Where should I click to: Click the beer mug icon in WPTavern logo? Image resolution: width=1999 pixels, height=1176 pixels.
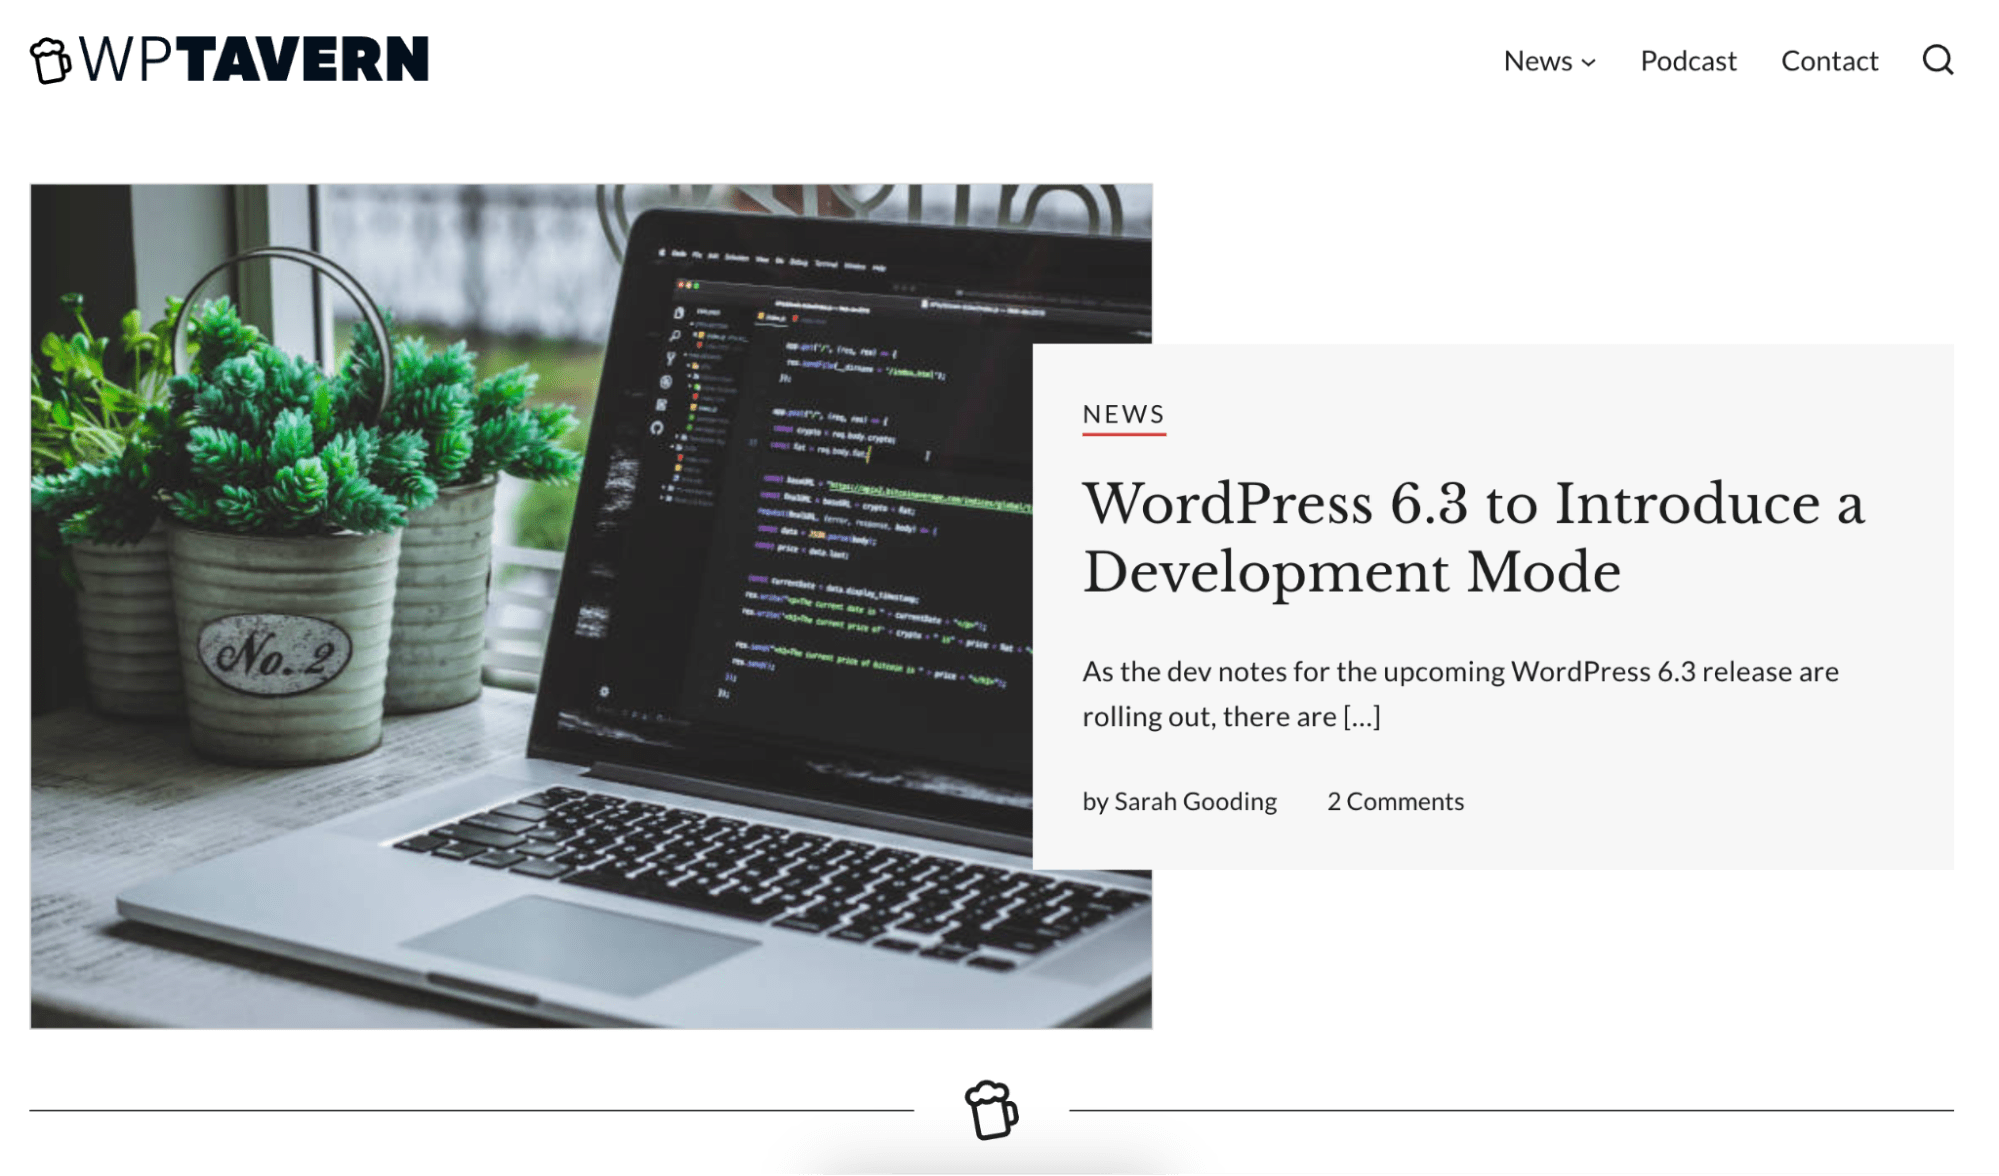click(50, 60)
